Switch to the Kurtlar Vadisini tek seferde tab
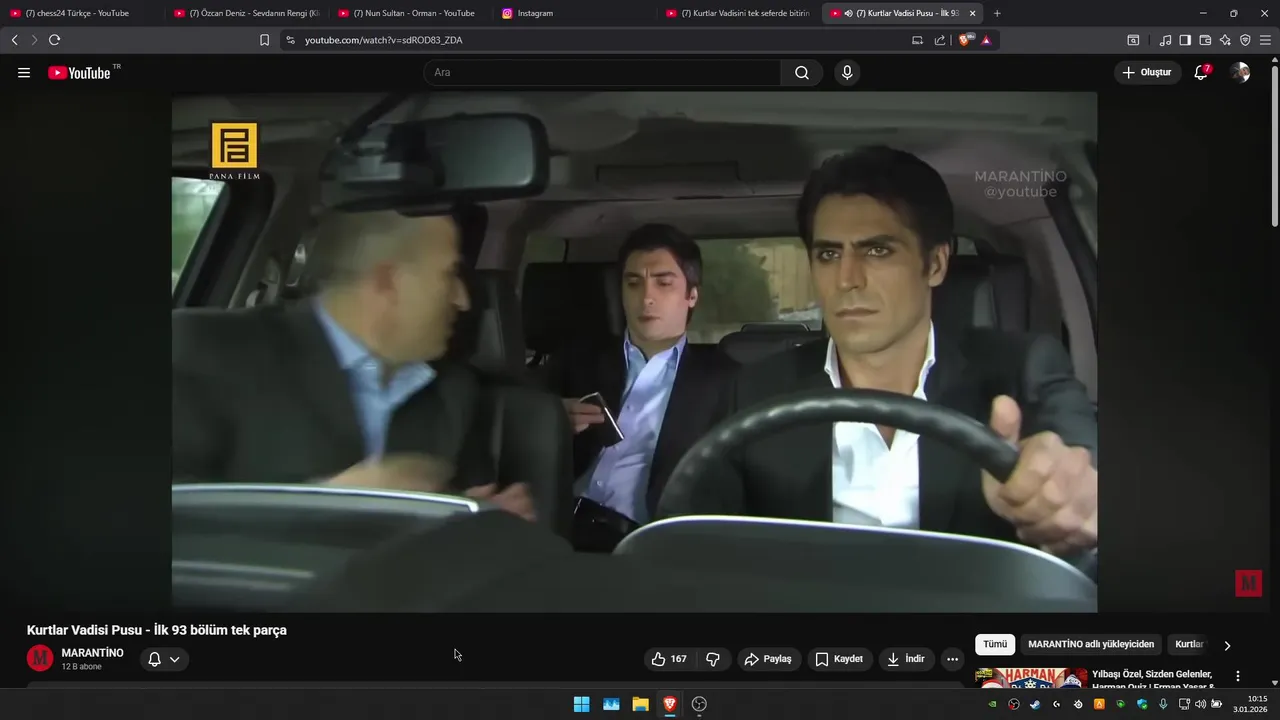 738,13
